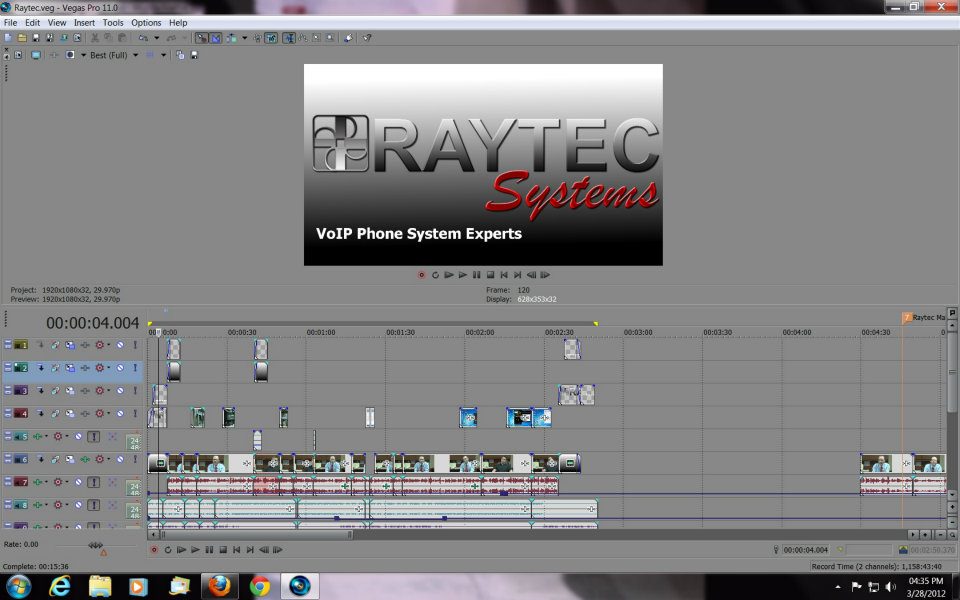Viewport: 960px width, 600px height.
Task: Open Auto Ripple mode dropdown arrow
Action: click(x=245, y=38)
